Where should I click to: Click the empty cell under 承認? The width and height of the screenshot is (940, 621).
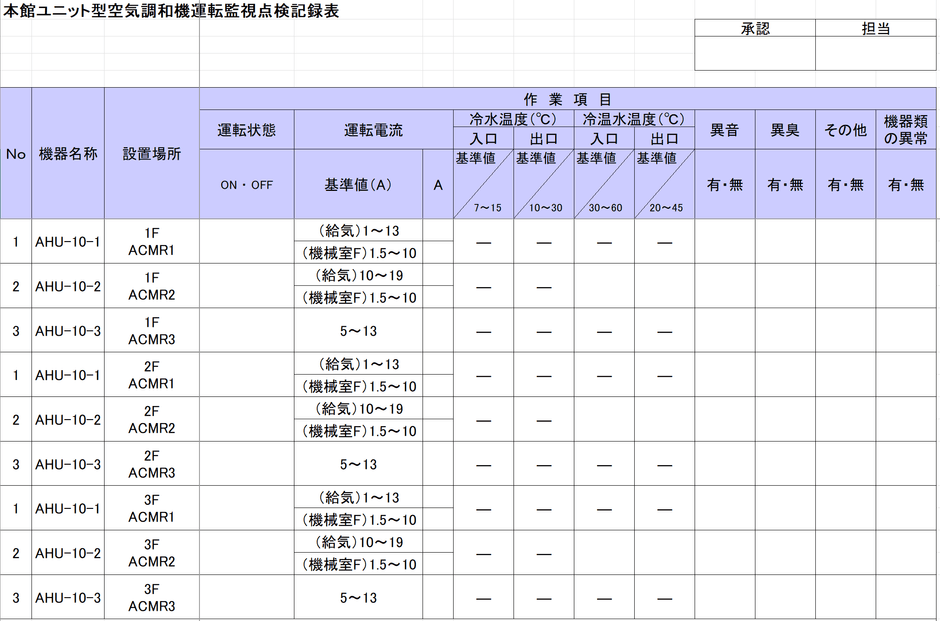click(x=755, y=53)
